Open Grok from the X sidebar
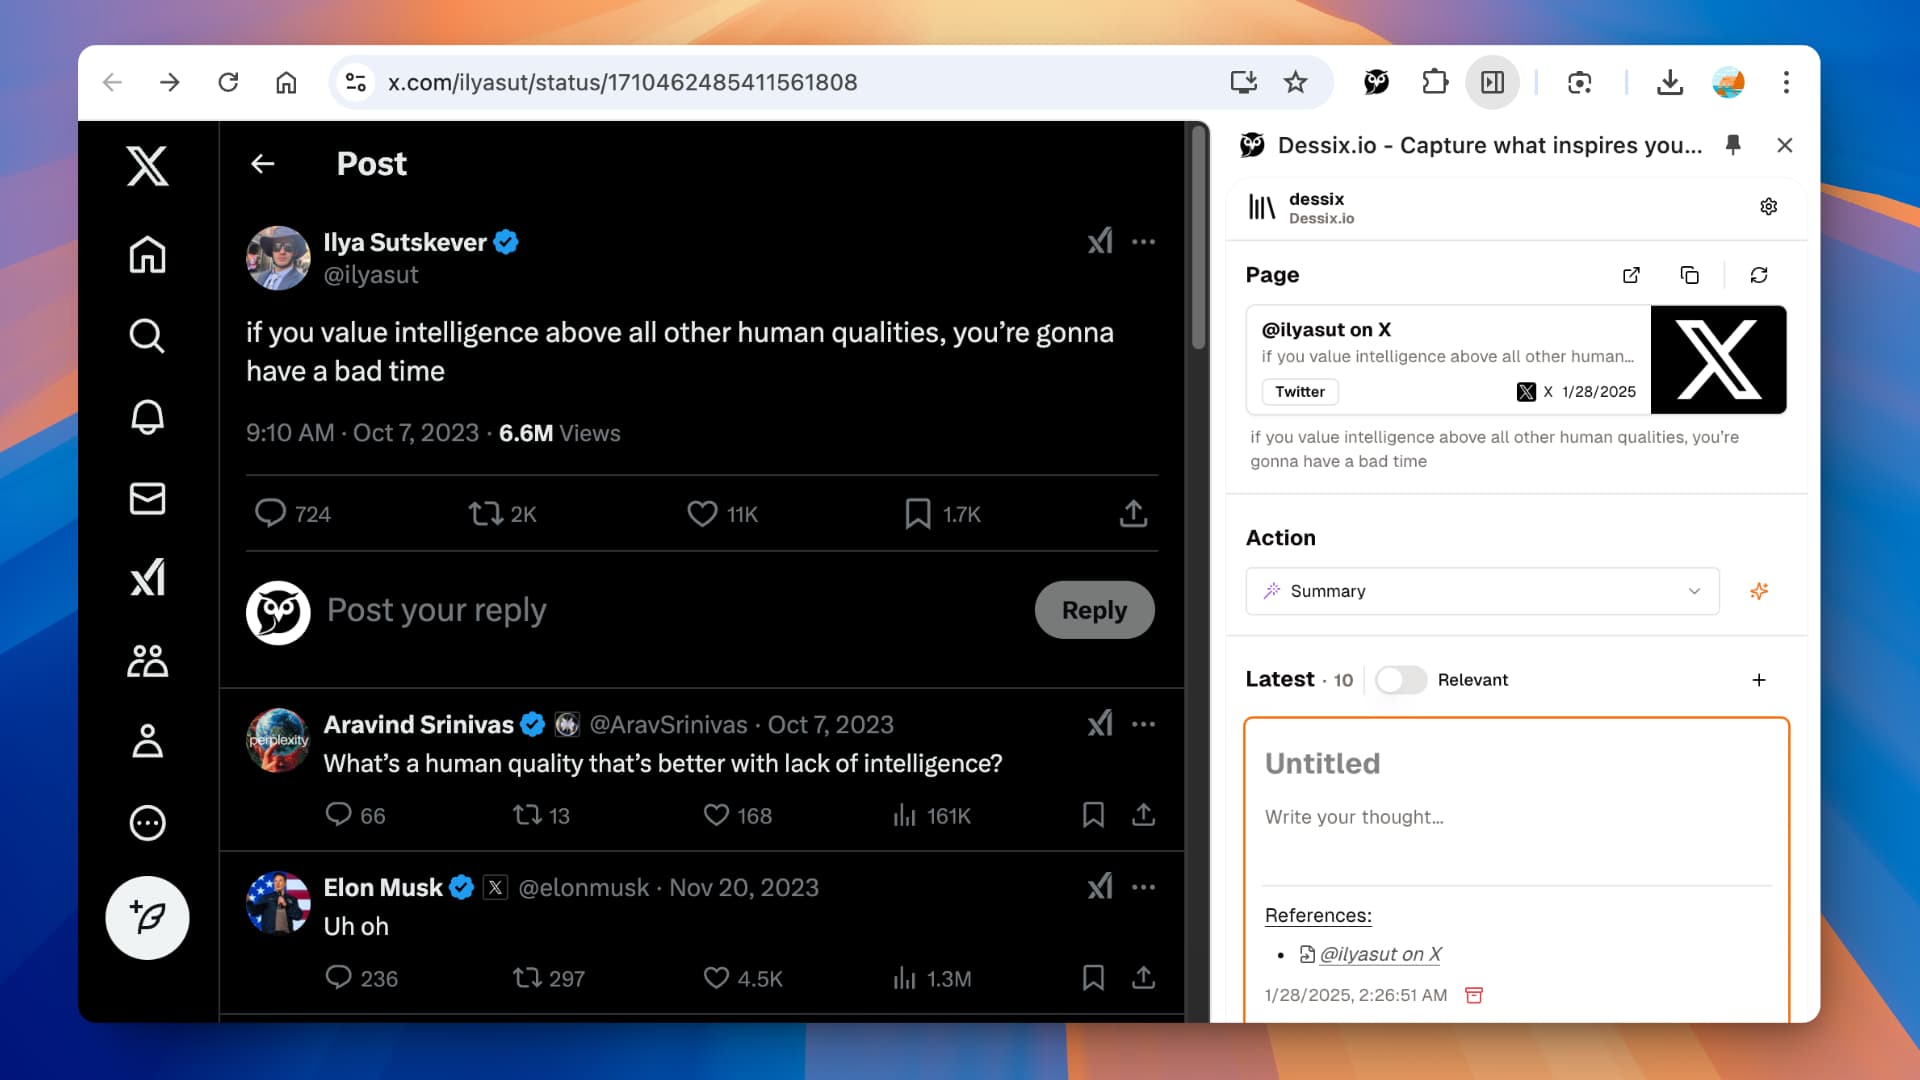The height and width of the screenshot is (1080, 1920). (x=147, y=577)
